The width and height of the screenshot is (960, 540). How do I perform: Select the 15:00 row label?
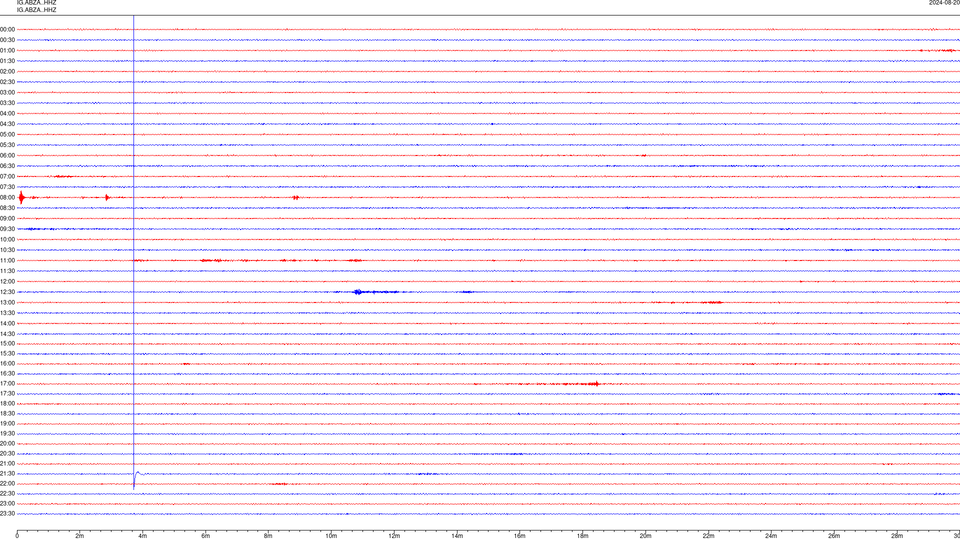(7, 343)
